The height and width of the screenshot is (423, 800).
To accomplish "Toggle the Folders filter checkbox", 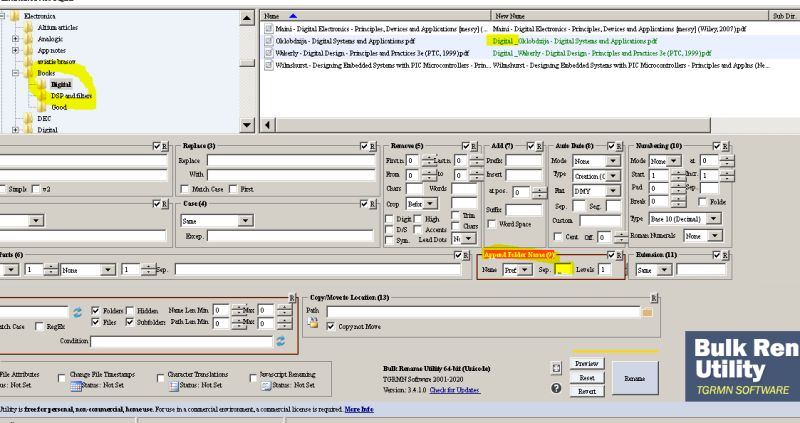I will point(95,310).
